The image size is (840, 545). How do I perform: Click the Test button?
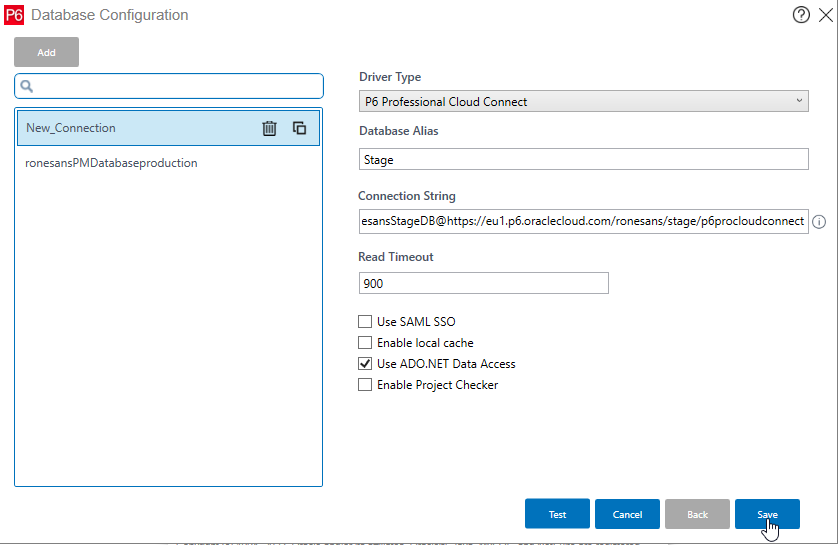557,514
